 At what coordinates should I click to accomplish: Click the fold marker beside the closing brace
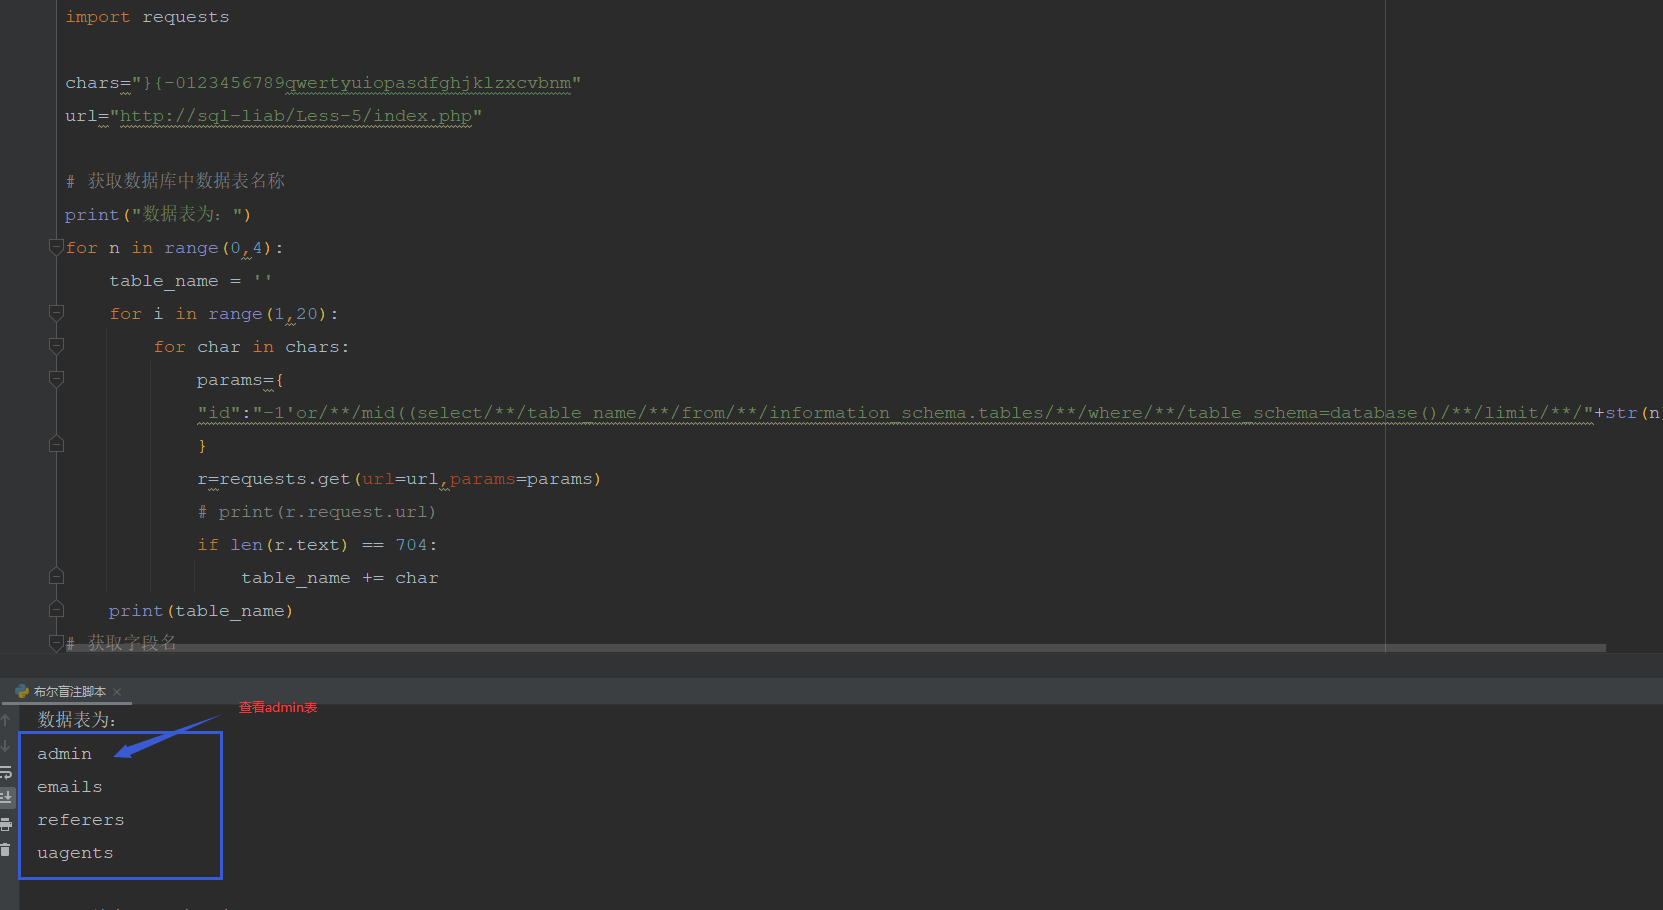coord(56,445)
